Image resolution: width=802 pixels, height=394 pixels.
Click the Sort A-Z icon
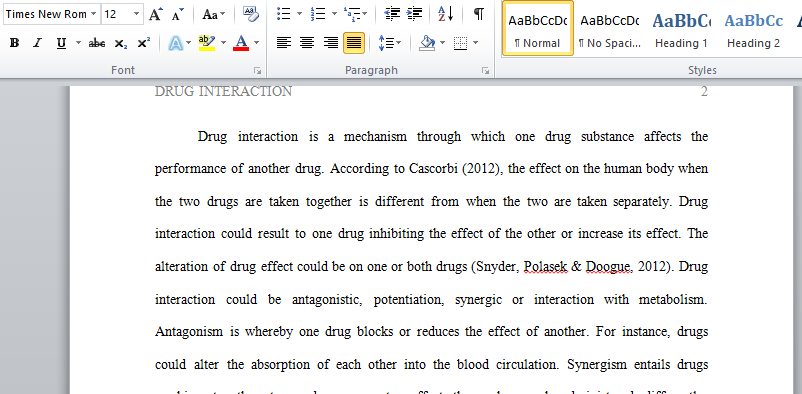click(x=445, y=14)
